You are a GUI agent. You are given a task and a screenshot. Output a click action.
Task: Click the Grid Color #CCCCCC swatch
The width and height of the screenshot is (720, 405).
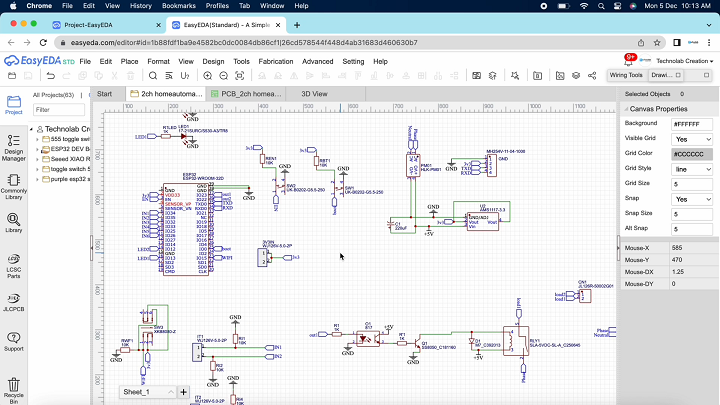pyautogui.click(x=692, y=154)
